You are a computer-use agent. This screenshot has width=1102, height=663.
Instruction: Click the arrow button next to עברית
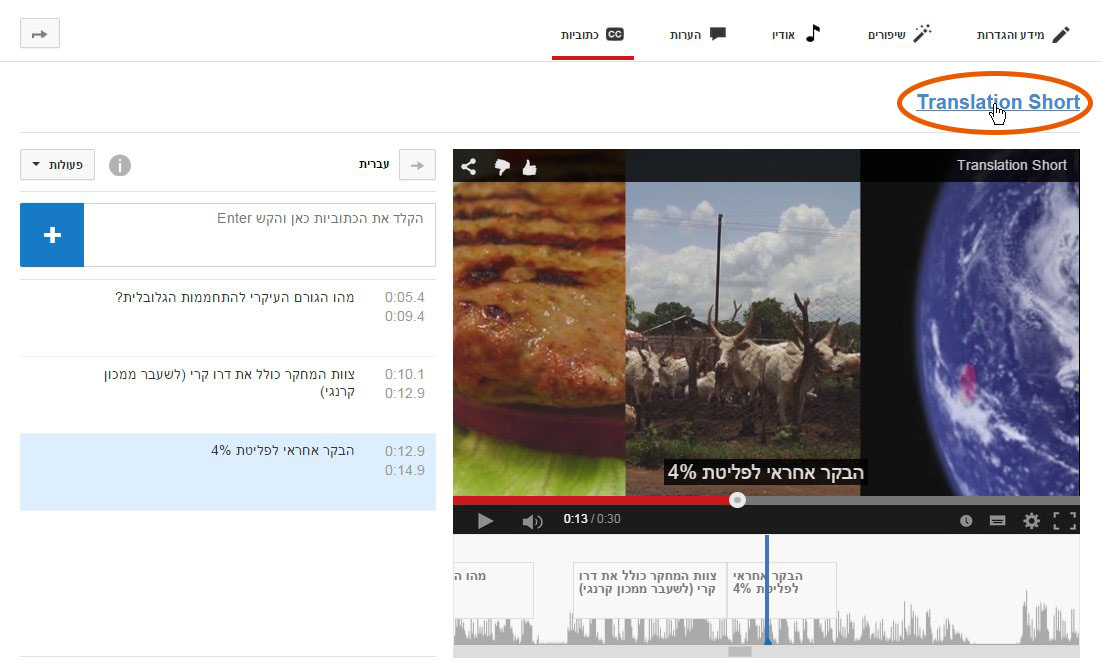coord(417,165)
